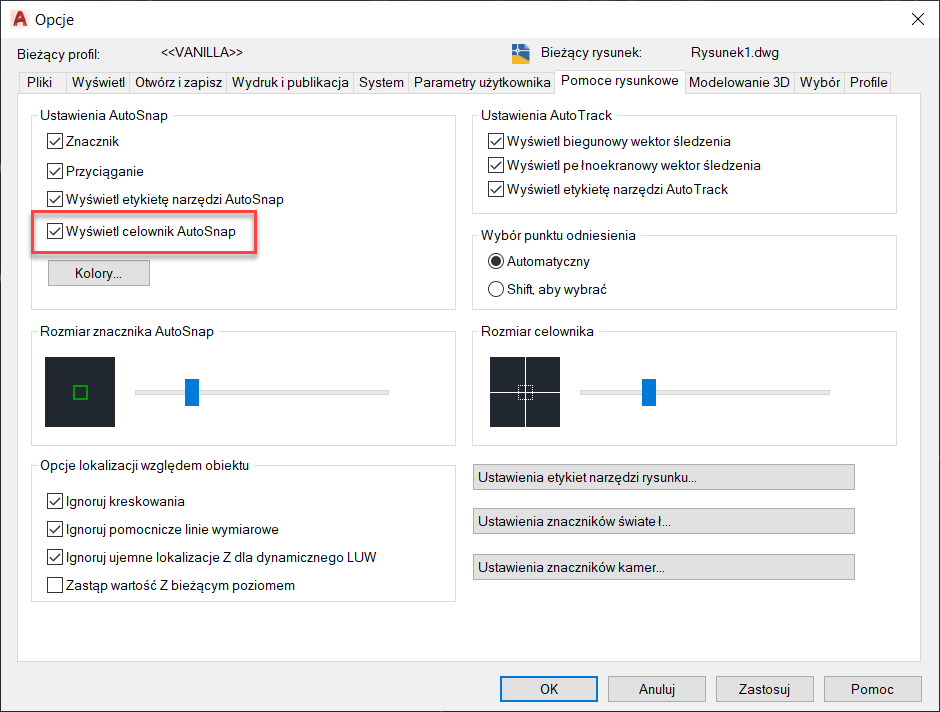The height and width of the screenshot is (712, 940).
Task: Click the crosshair aperture size preview
Action: (x=525, y=392)
